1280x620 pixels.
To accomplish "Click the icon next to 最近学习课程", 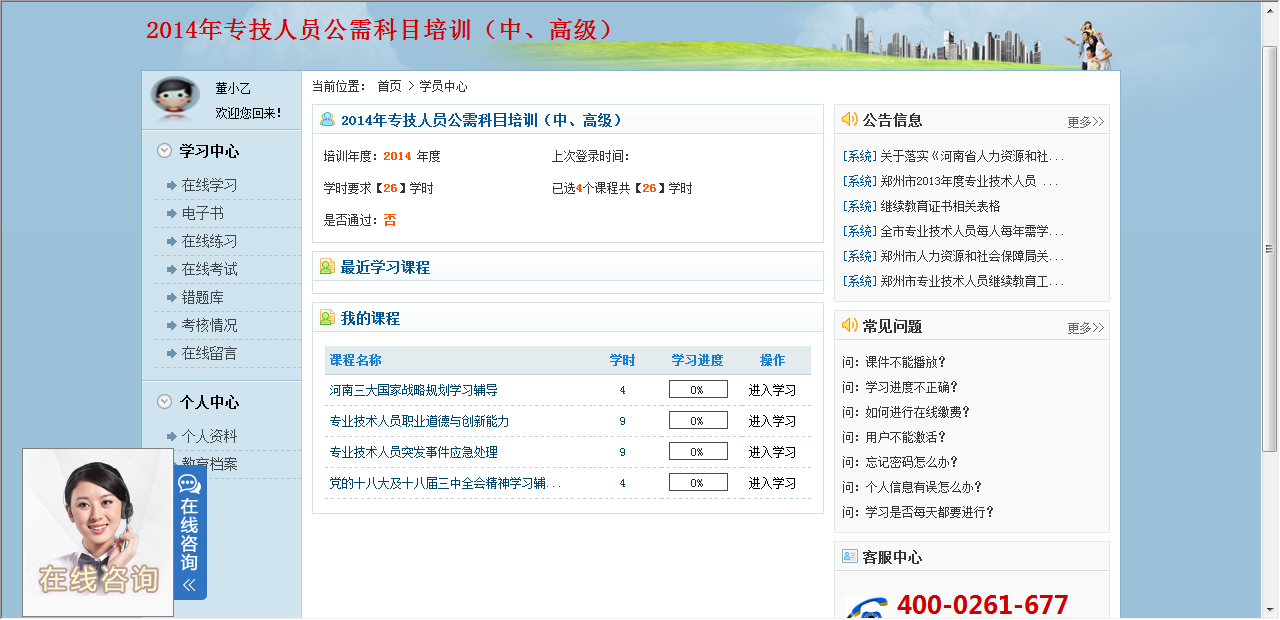I will tap(327, 267).
